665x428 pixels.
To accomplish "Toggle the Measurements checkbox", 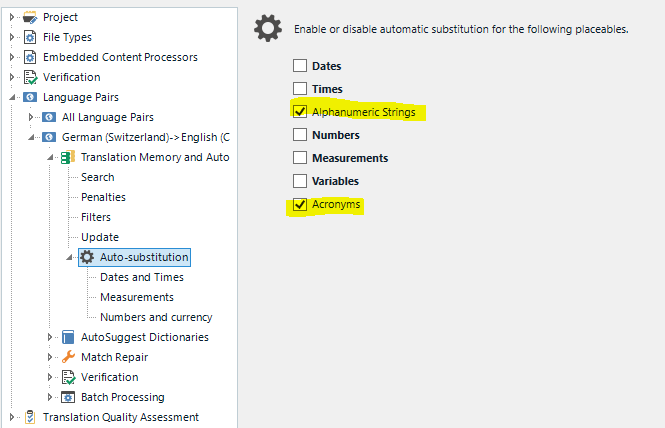I will [299, 158].
